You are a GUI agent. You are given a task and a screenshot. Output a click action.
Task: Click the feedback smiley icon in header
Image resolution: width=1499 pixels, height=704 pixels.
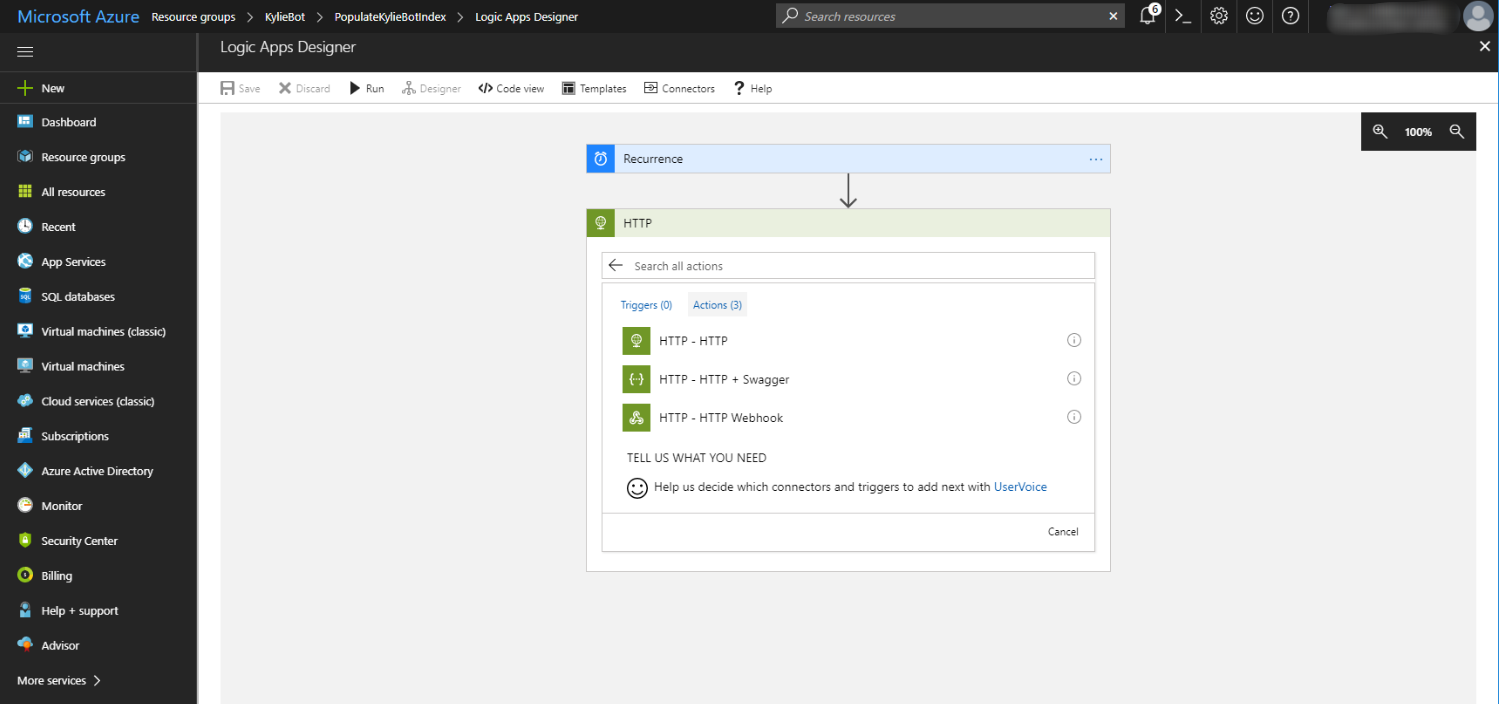1254,16
